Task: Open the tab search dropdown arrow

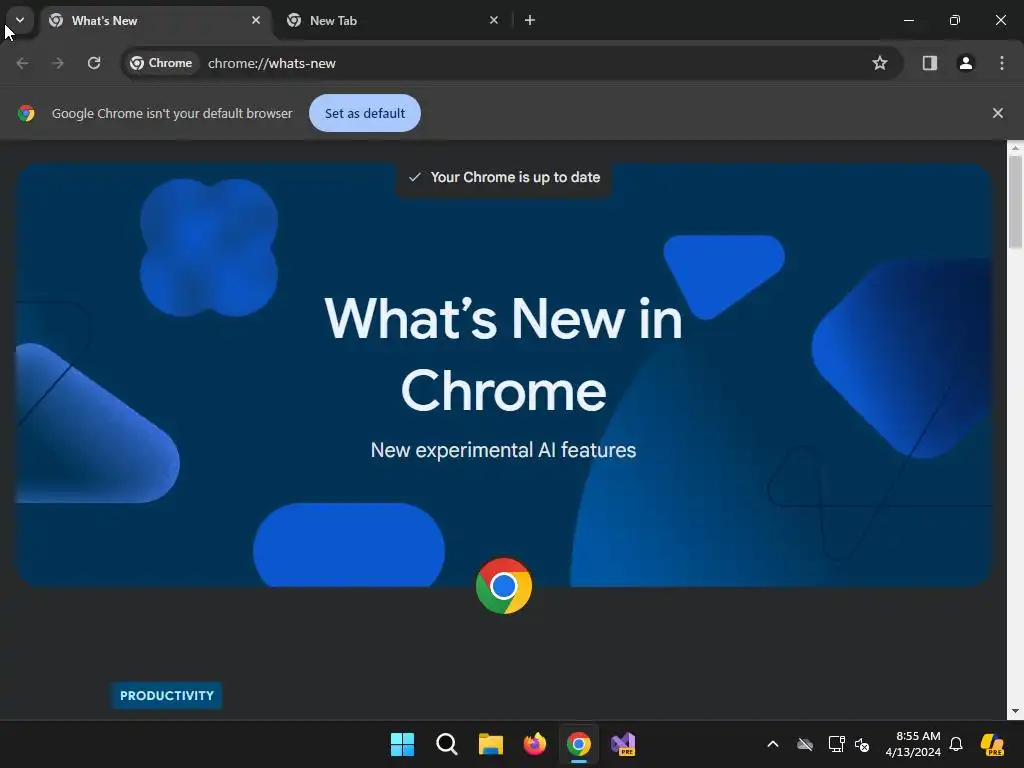Action: tap(20, 20)
